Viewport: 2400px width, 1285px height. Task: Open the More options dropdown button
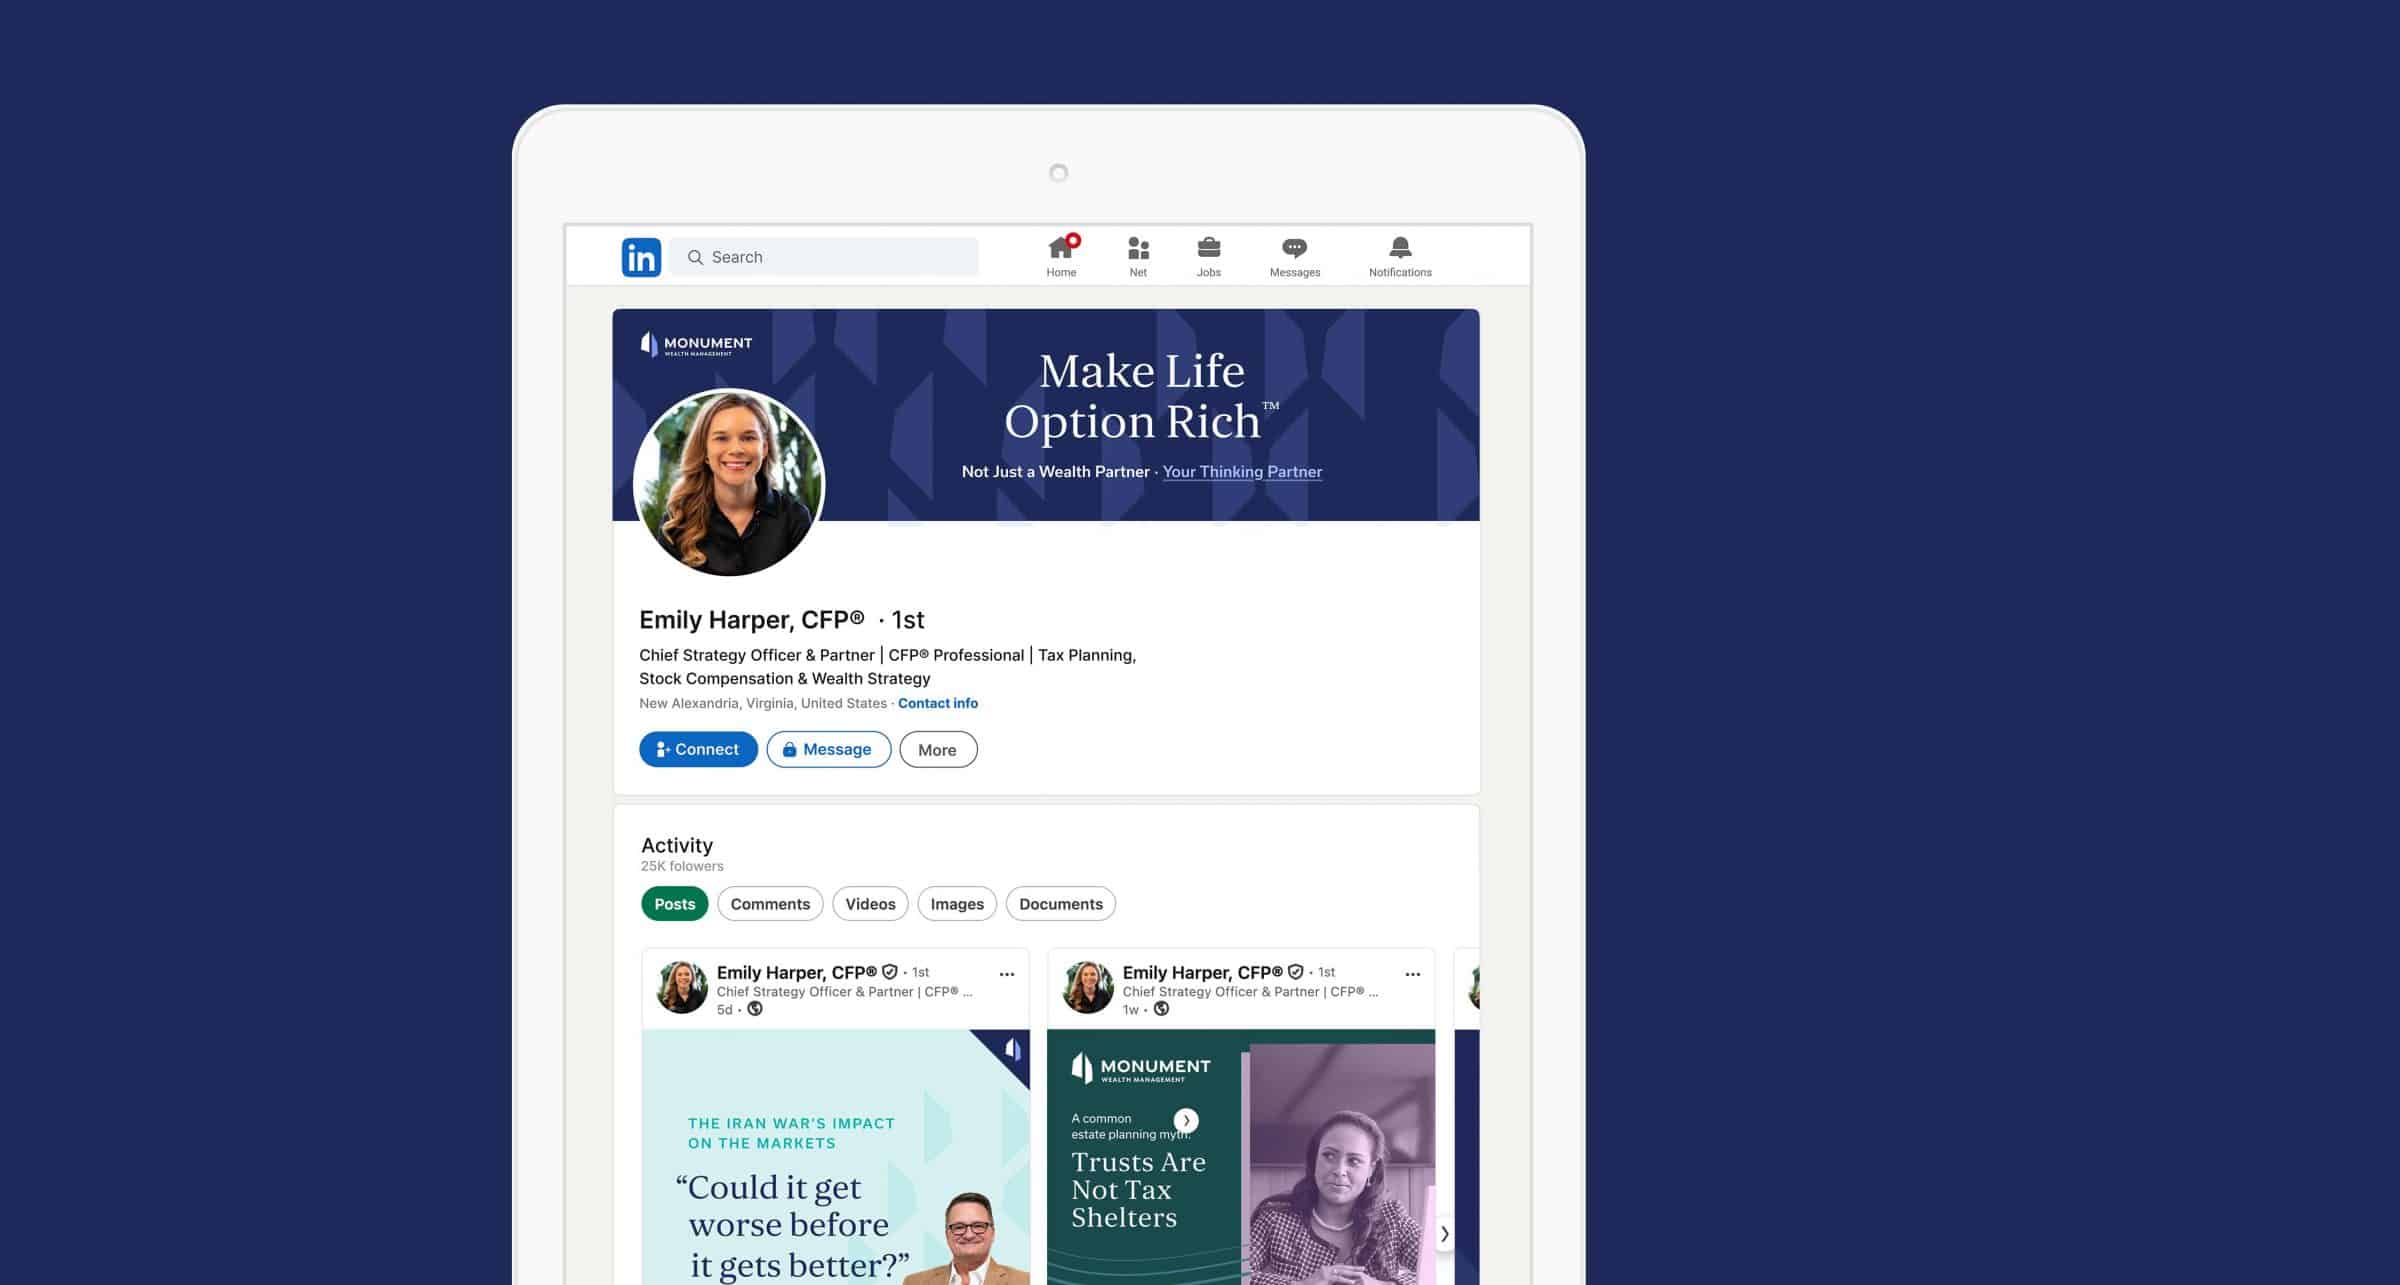(938, 749)
